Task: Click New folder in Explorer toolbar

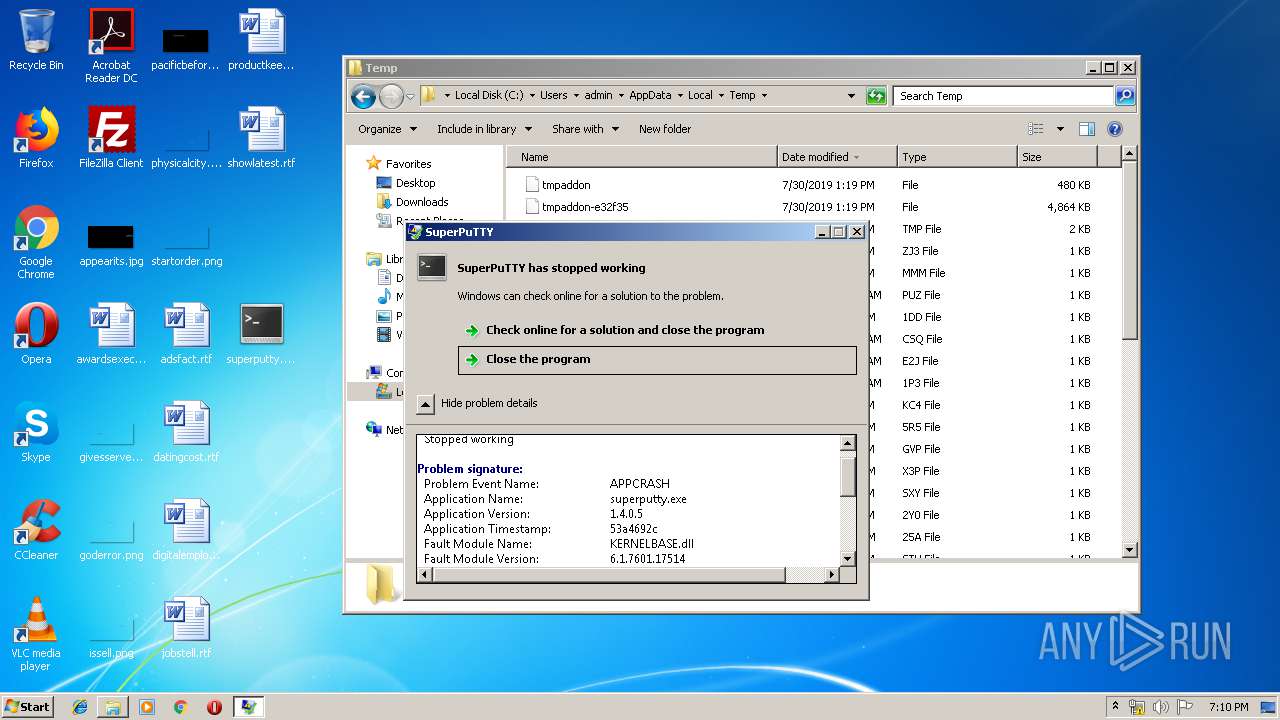Action: pyautogui.click(x=665, y=129)
